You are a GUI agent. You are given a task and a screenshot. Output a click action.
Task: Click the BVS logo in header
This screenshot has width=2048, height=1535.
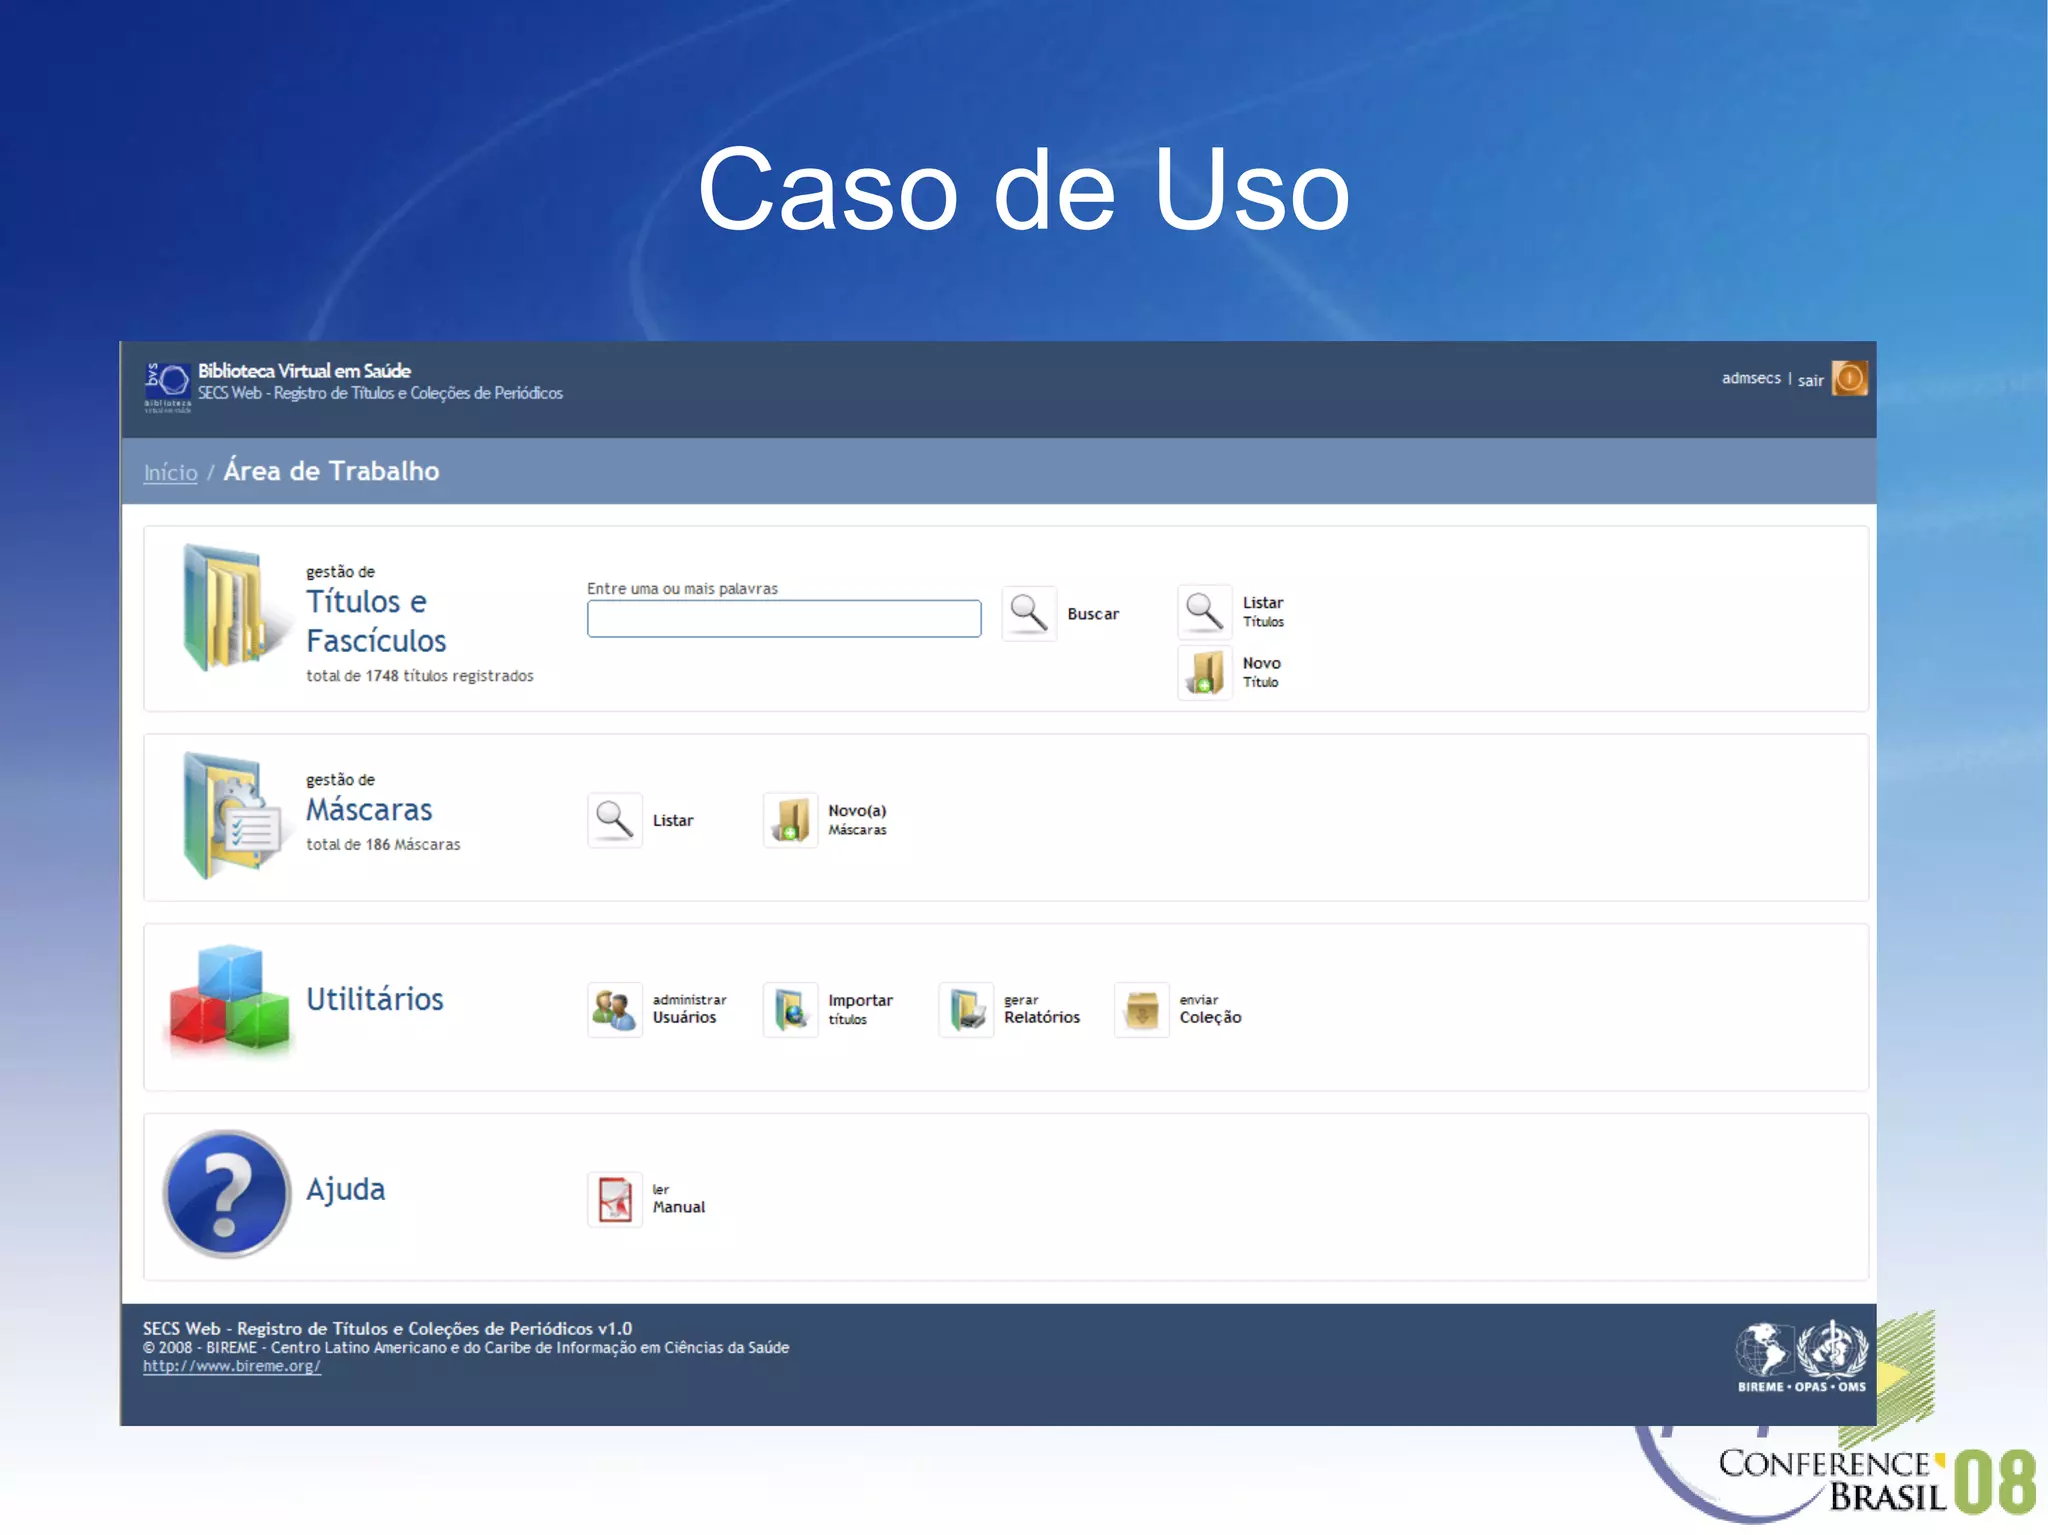point(167,387)
